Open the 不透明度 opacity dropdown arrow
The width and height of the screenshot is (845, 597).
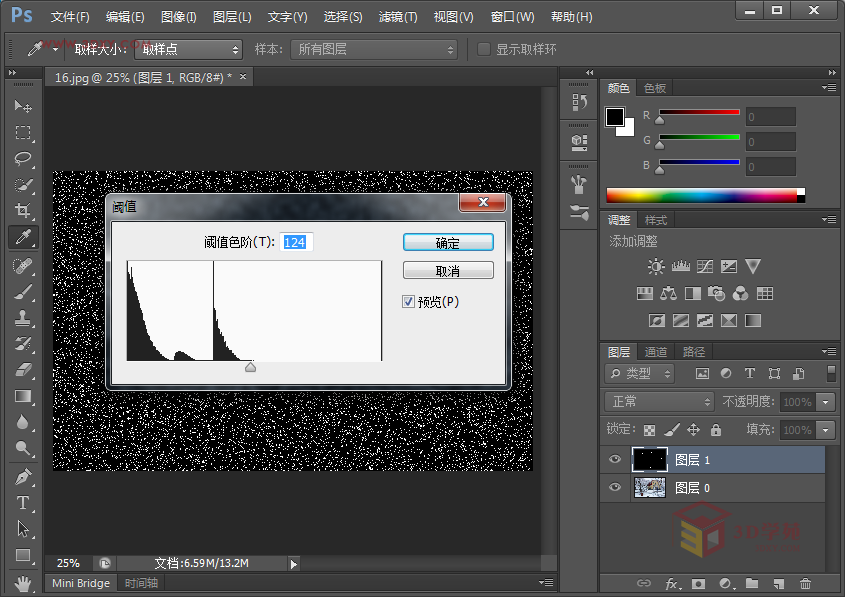tap(826, 402)
